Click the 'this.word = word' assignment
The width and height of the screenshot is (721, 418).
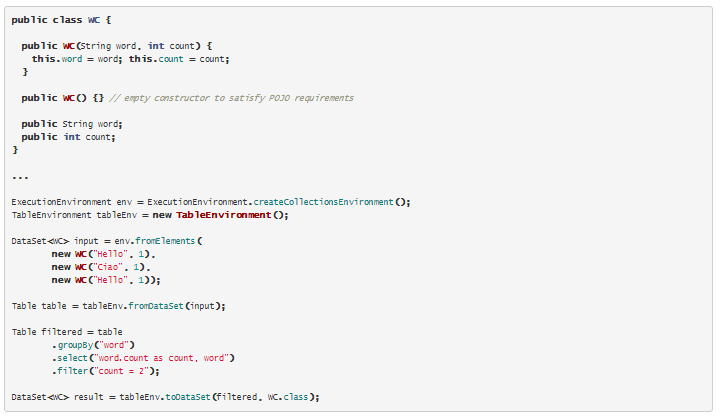pos(77,59)
